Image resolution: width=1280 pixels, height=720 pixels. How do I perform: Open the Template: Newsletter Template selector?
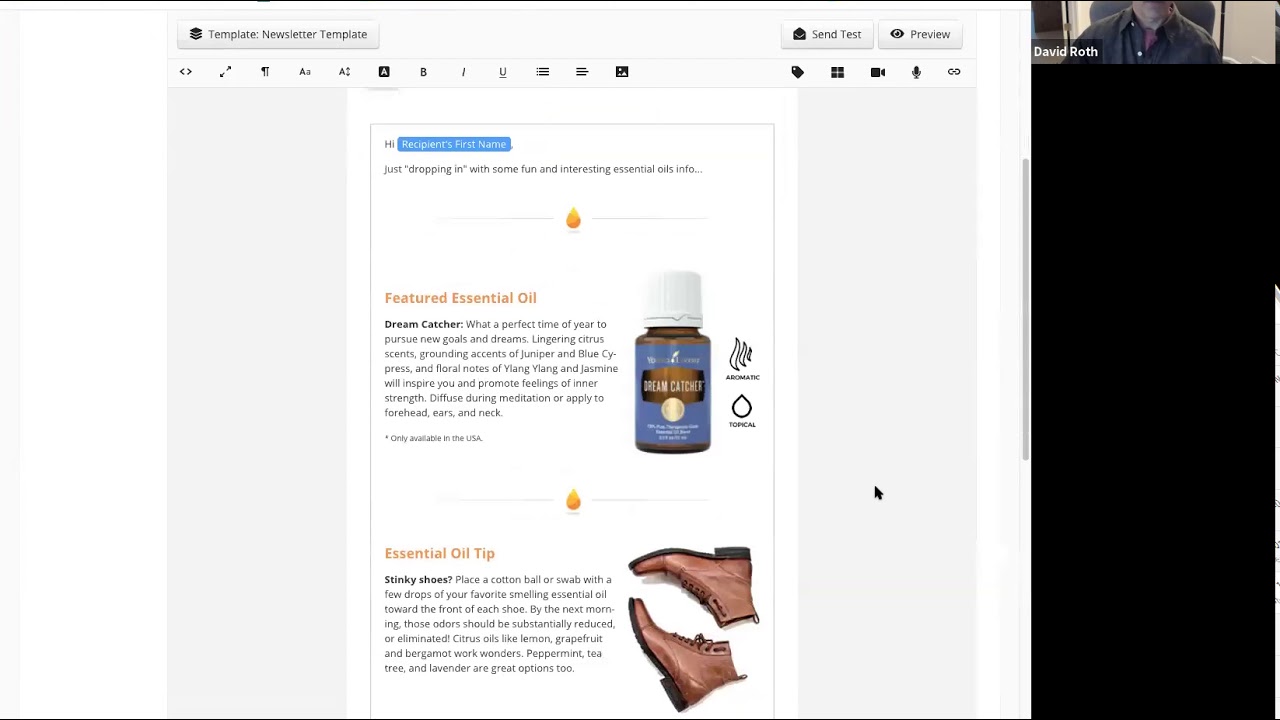pyautogui.click(x=278, y=34)
